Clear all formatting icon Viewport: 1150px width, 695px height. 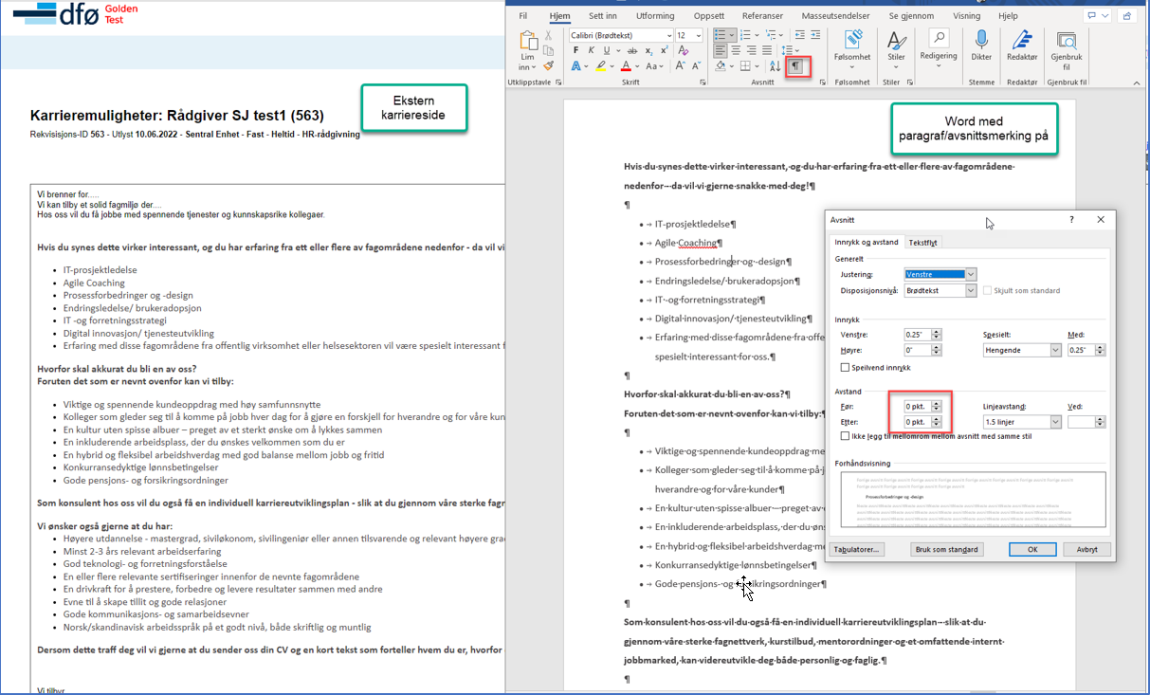point(684,51)
